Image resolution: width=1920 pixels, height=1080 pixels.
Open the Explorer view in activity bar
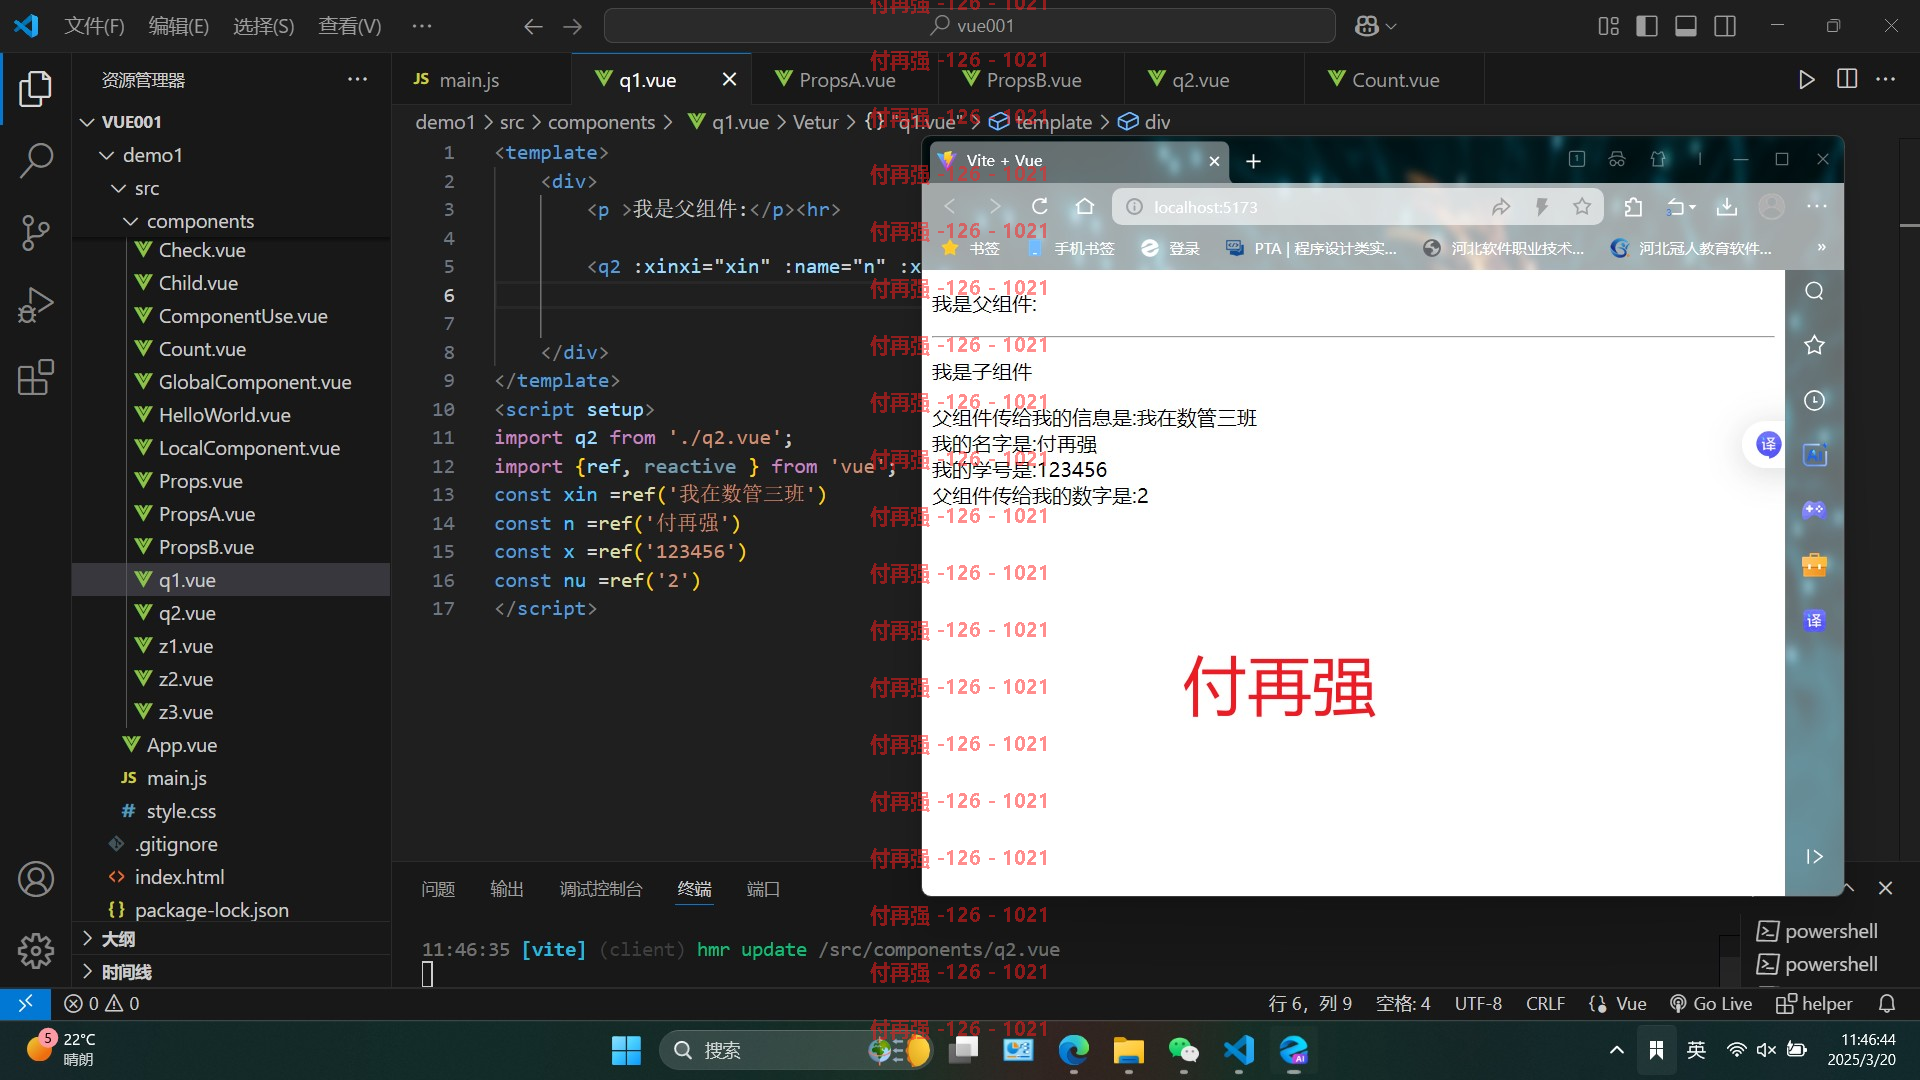pyautogui.click(x=36, y=89)
